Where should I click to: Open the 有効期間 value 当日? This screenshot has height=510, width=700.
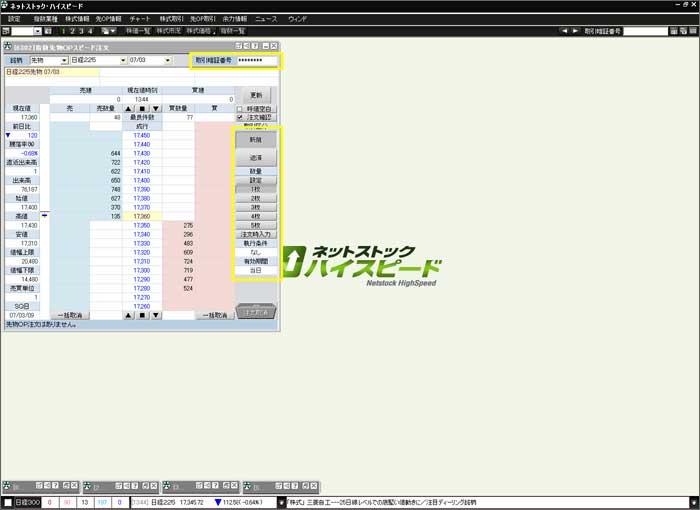point(256,270)
